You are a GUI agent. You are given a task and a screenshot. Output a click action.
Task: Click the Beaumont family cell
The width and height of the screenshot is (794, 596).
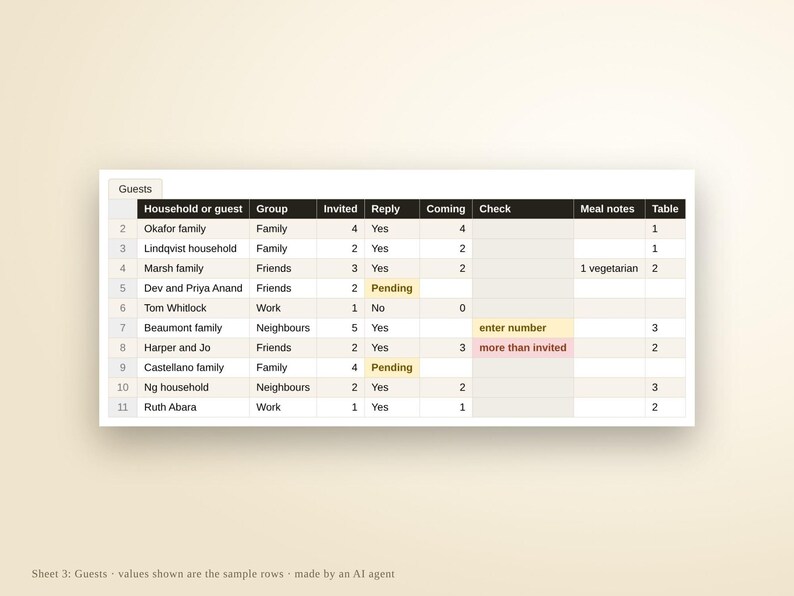point(193,328)
